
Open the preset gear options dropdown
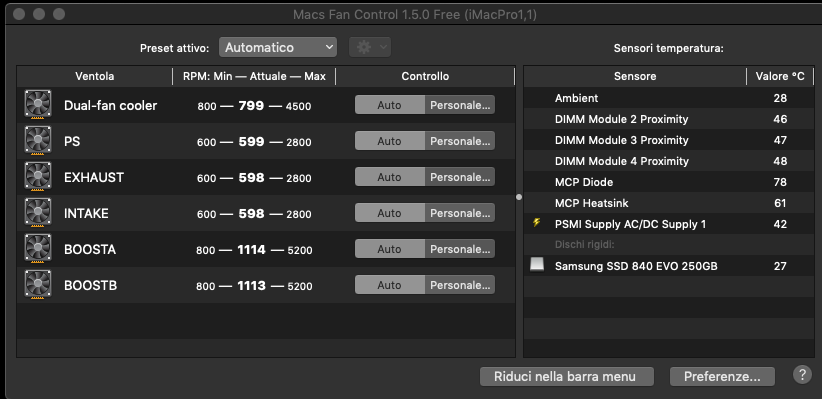(x=370, y=47)
